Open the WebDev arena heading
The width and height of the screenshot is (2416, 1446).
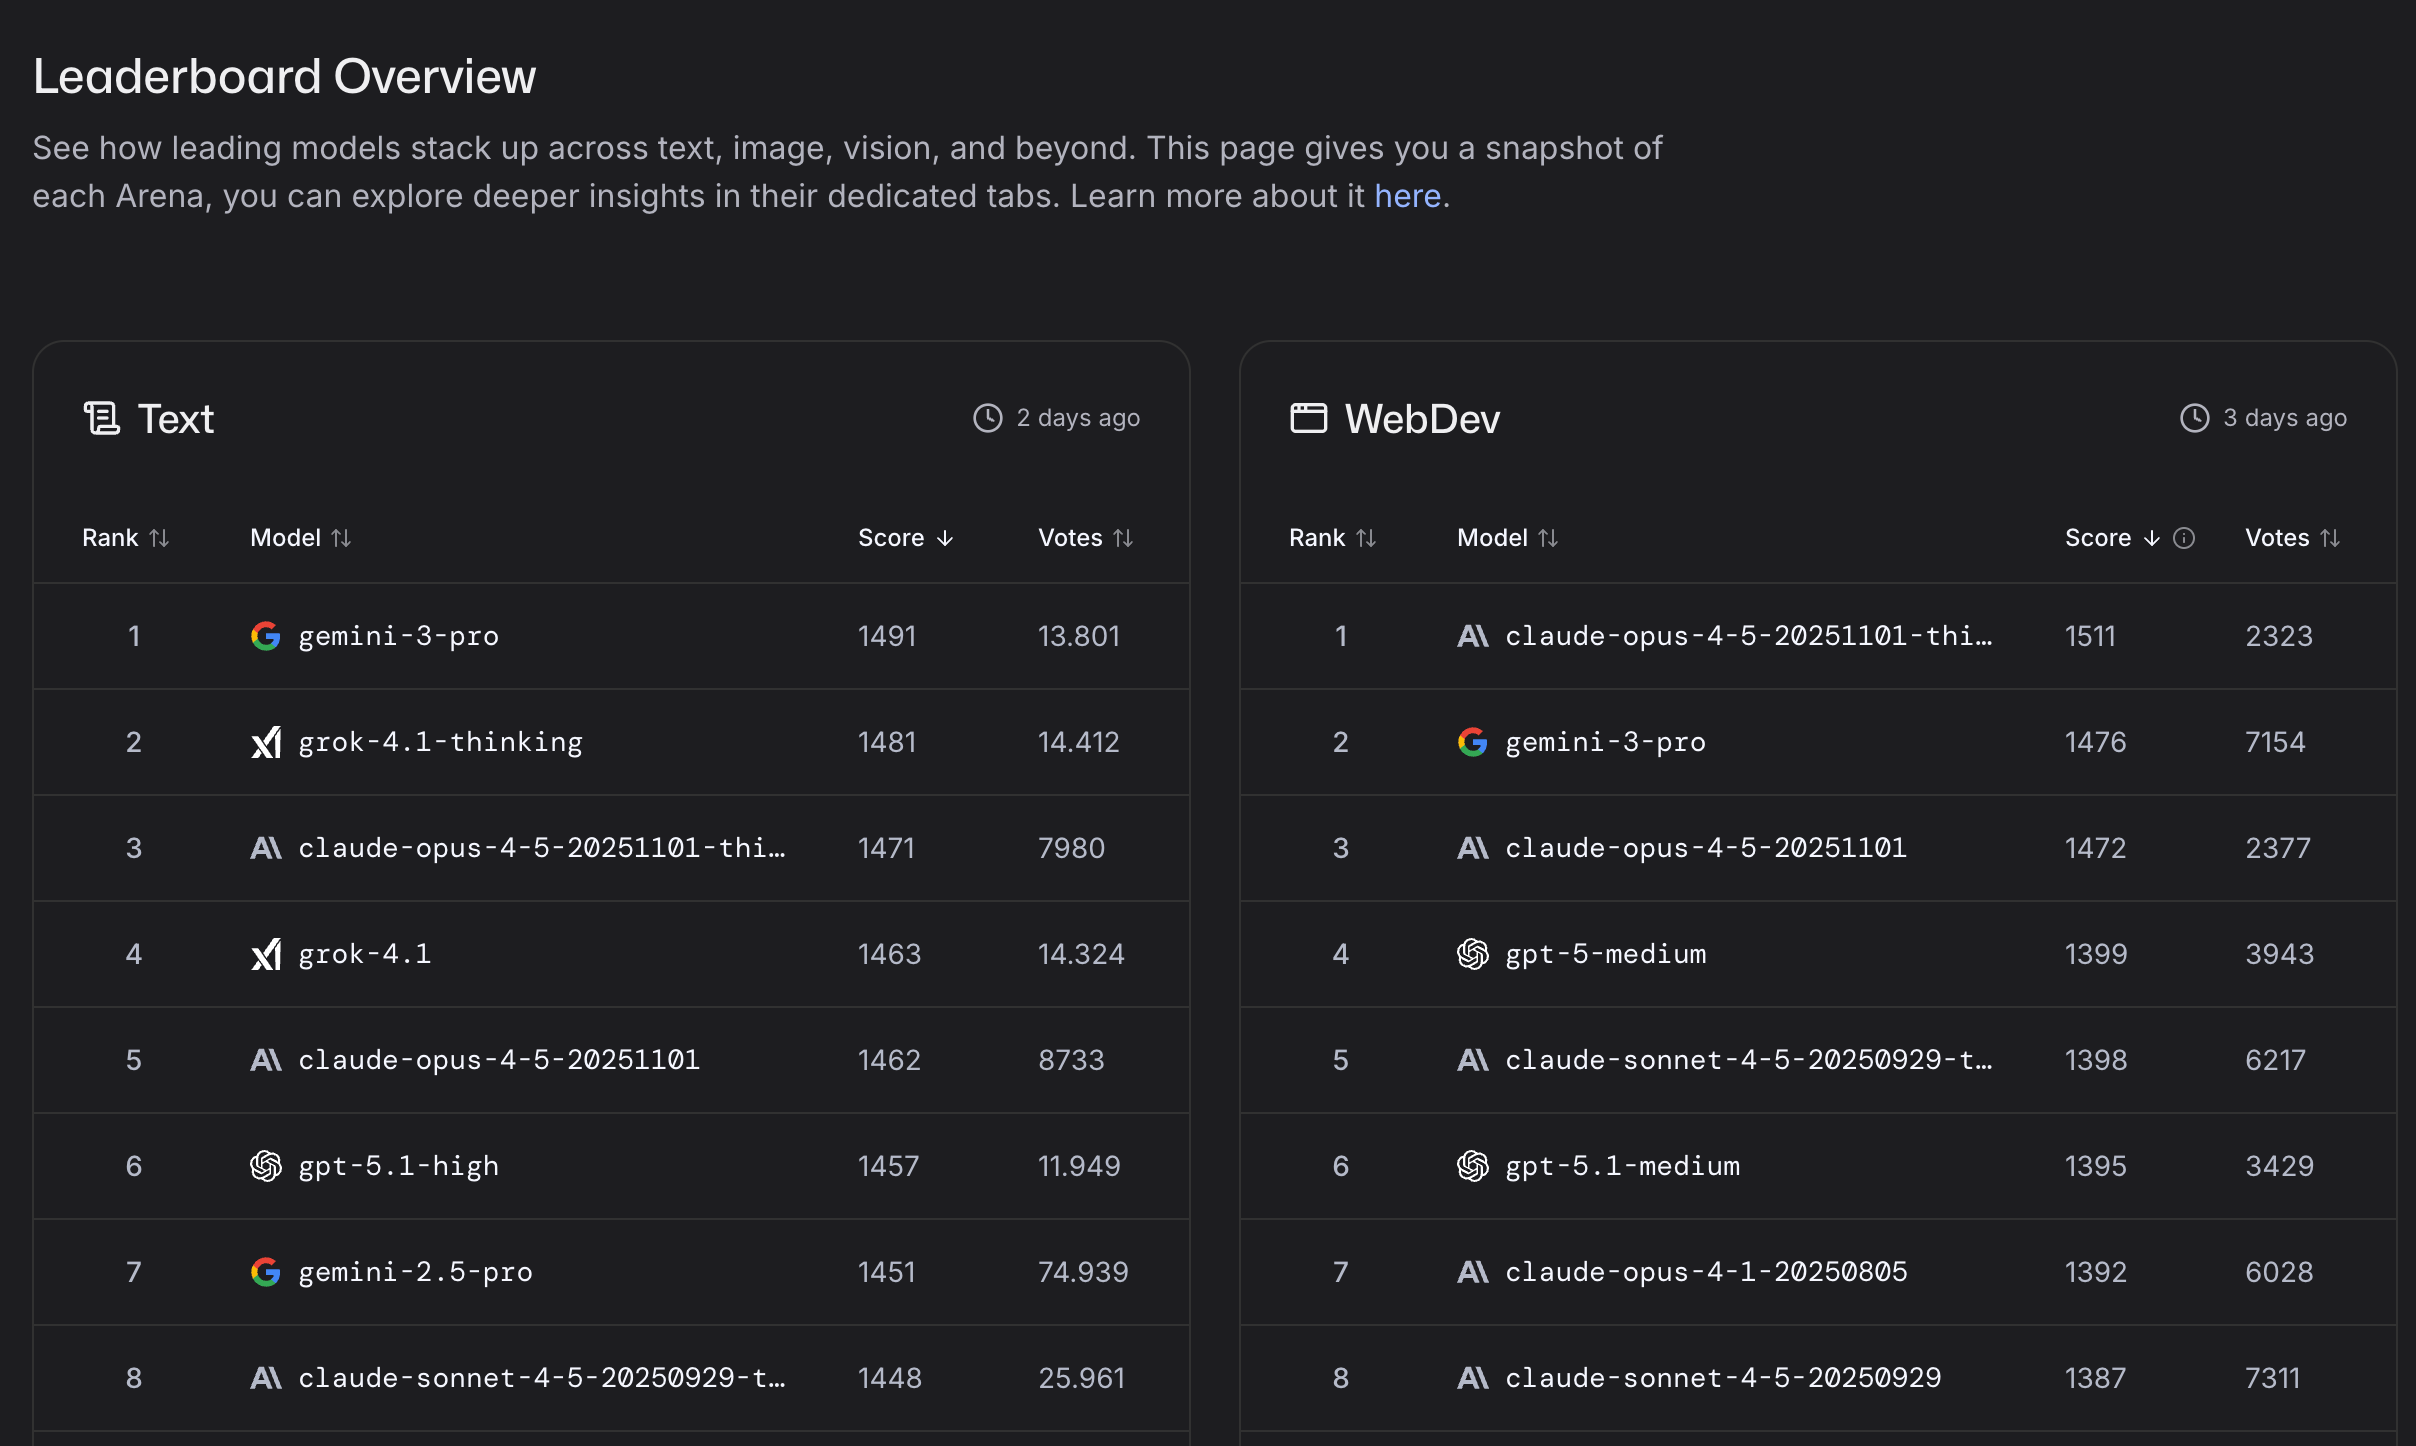click(x=1421, y=419)
